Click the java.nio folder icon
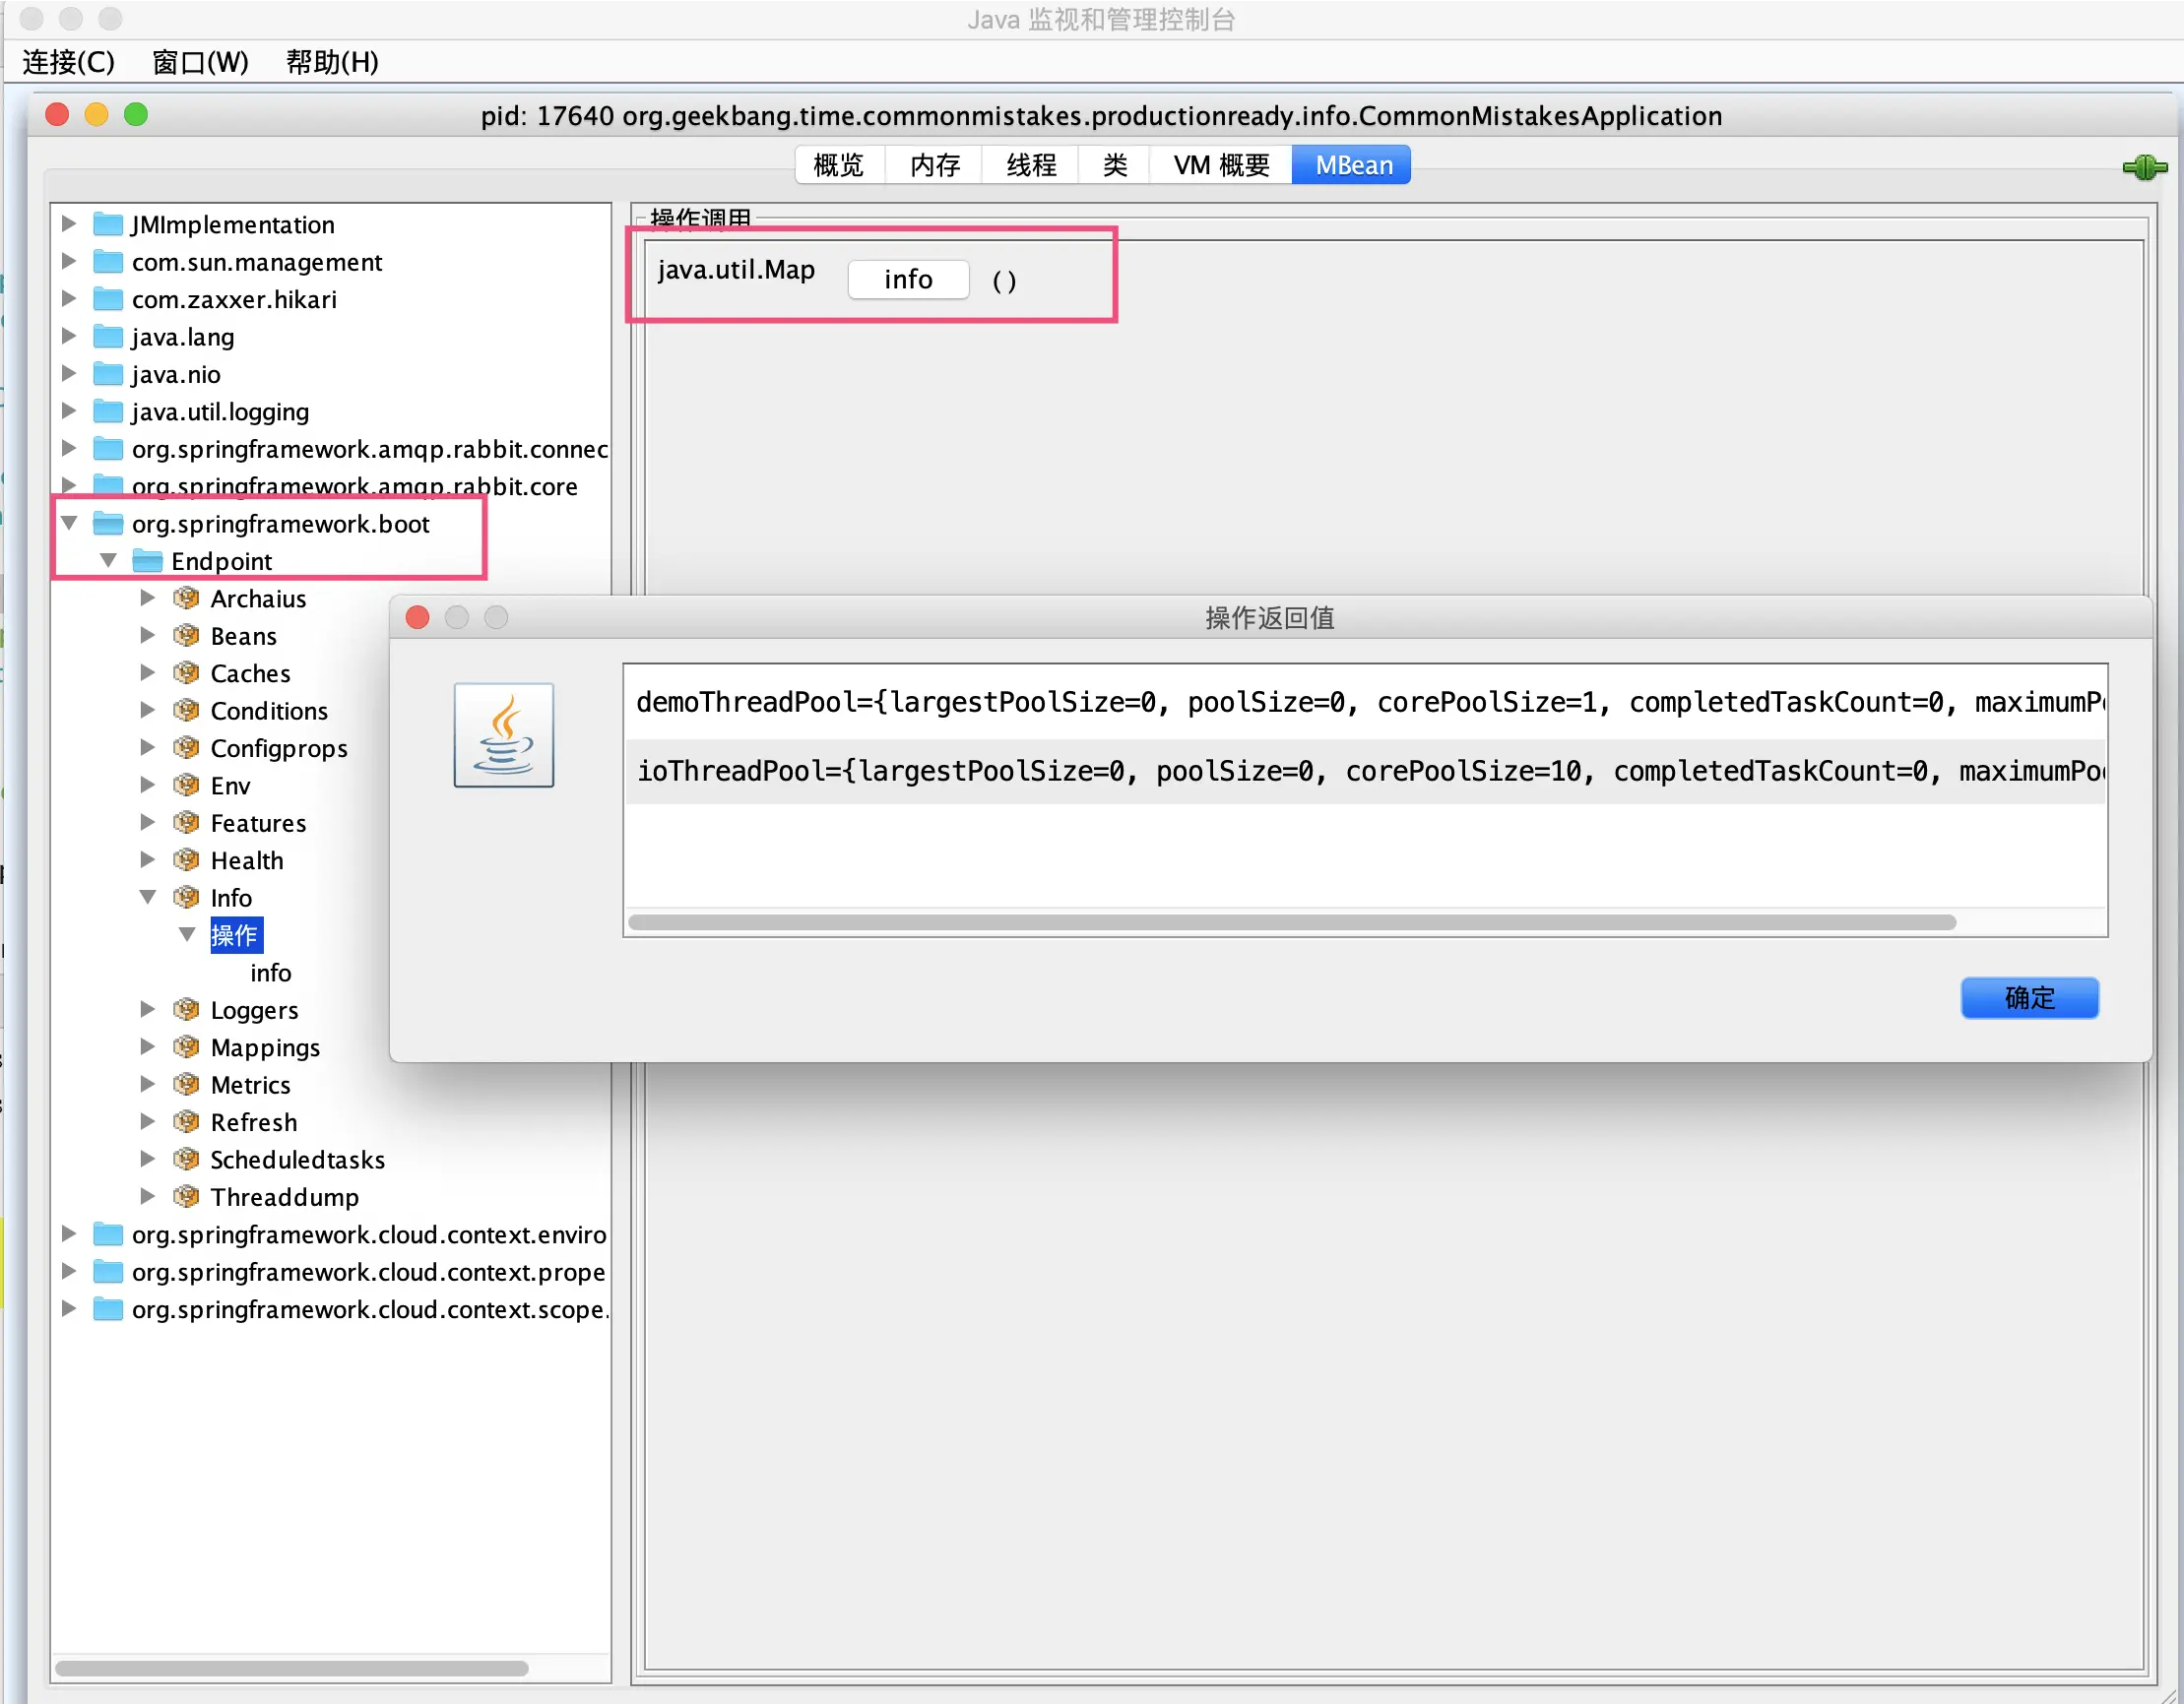 tap(107, 374)
